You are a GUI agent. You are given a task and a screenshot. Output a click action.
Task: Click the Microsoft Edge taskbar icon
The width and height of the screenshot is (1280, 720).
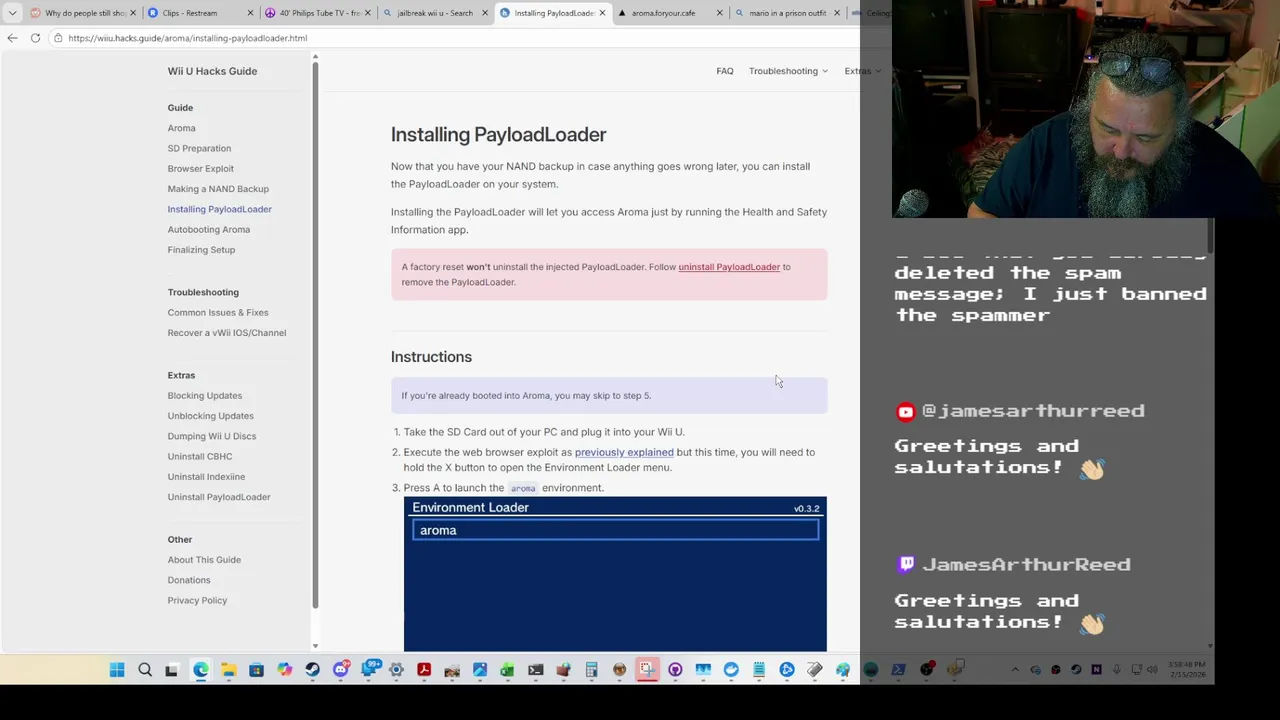click(201, 670)
